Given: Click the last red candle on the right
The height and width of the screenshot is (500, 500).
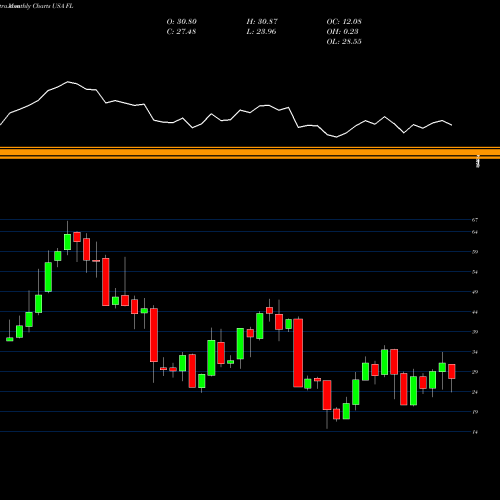Looking at the screenshot, I should [x=452, y=371].
